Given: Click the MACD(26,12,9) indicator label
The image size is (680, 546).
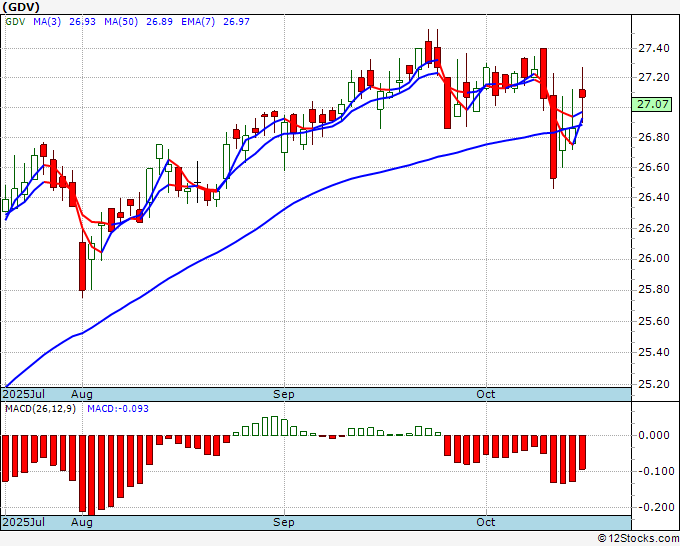Looking at the screenshot, I should click(x=40, y=409).
